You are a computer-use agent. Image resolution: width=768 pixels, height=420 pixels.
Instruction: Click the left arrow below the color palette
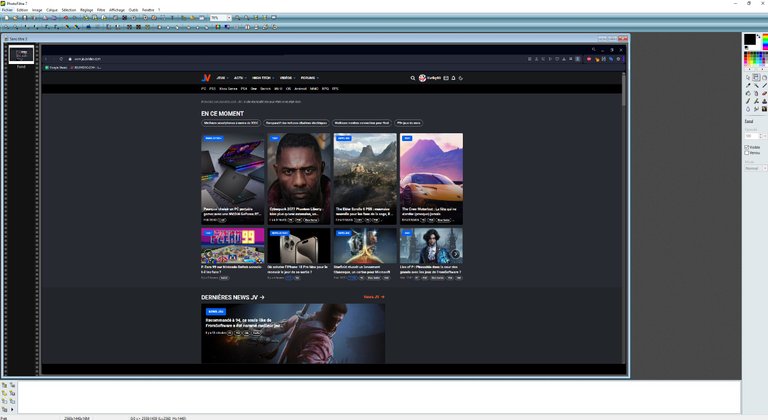coord(749,69)
